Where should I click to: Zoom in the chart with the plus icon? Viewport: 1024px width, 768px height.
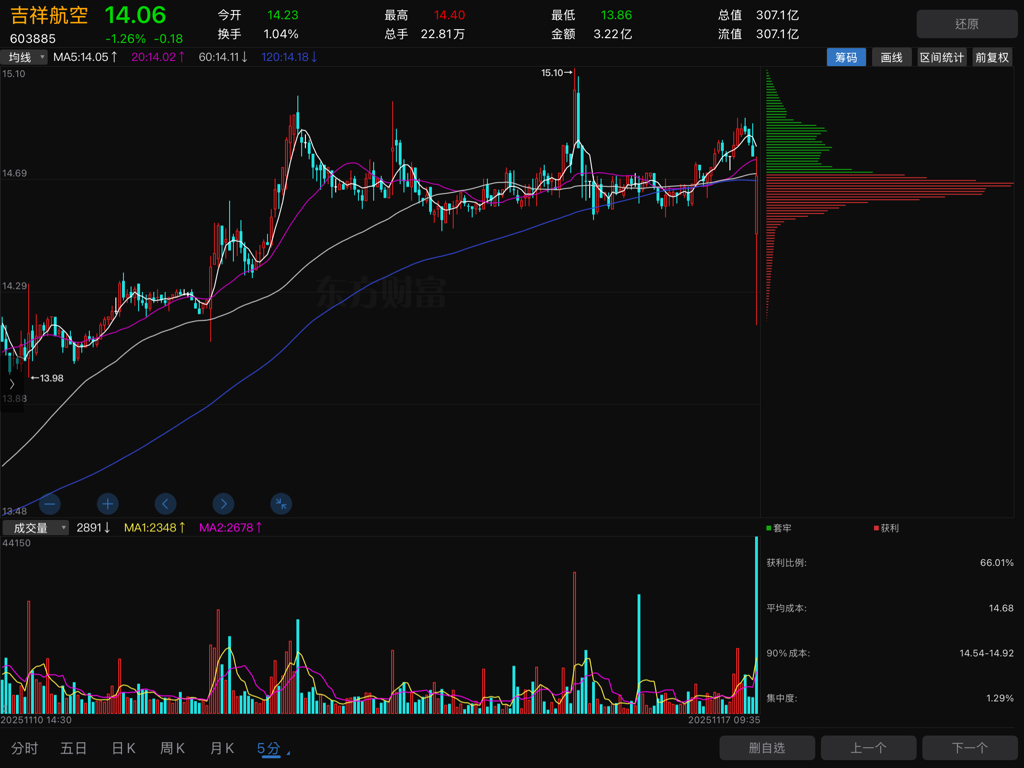click(x=108, y=504)
